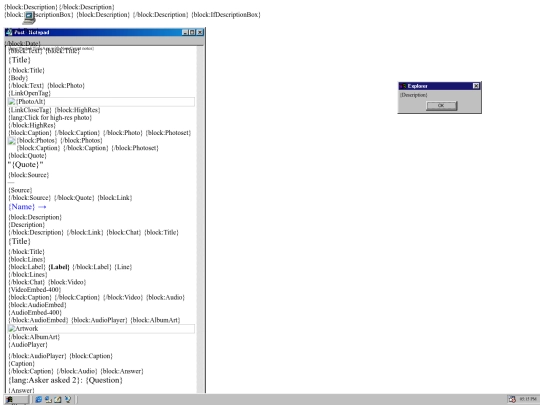This screenshot has height=405, width=540.
Task: Click the {LinkOpenTag} text line
Action: (x=30, y=93)
